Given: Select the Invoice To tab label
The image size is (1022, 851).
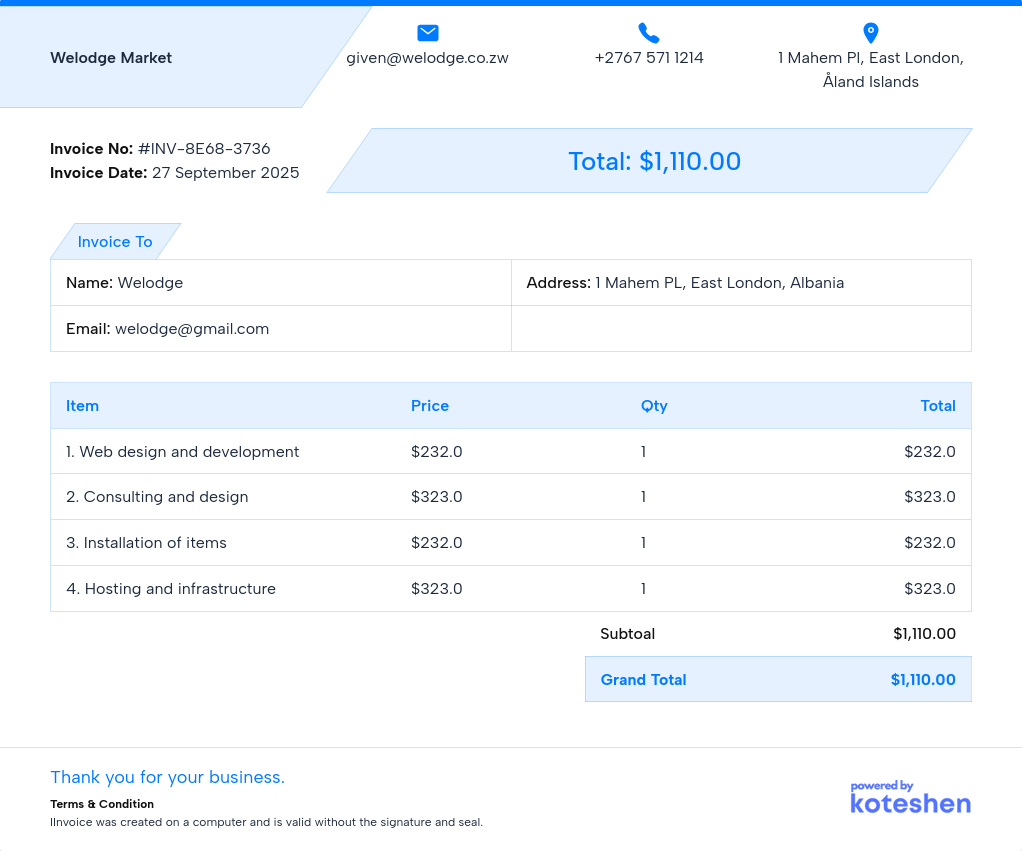Looking at the screenshot, I should tap(115, 242).
